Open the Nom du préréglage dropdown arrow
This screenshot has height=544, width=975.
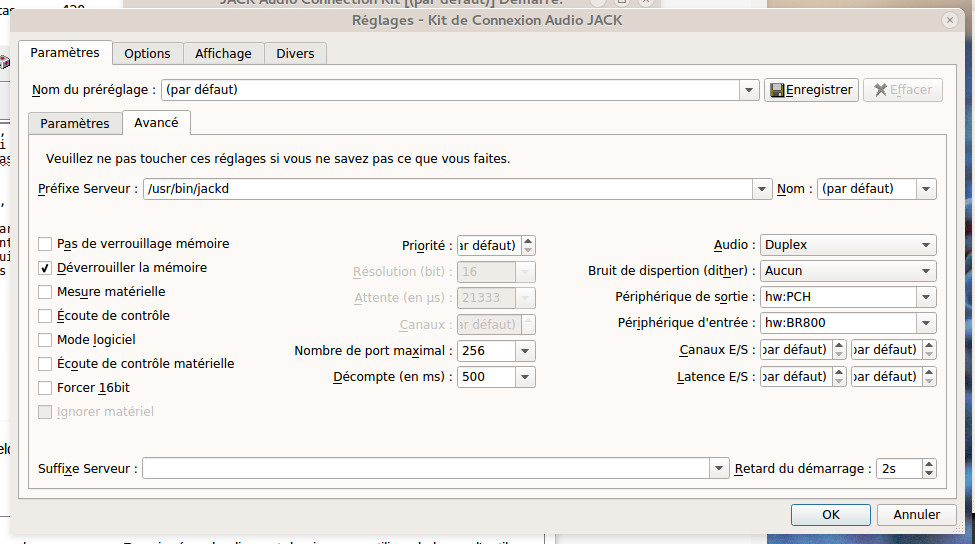tap(749, 90)
